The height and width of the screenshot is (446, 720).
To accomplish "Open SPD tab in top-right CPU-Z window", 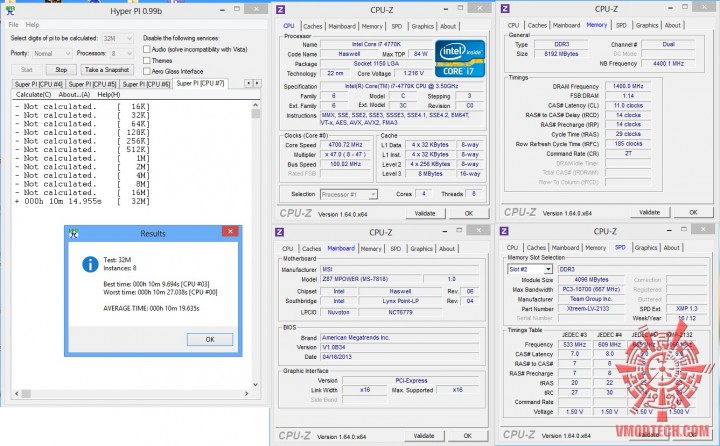I will click(621, 25).
